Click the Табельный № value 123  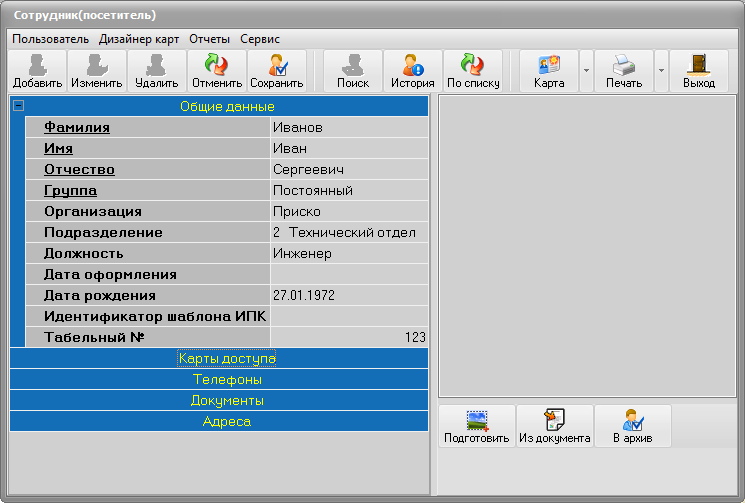[x=349, y=337]
